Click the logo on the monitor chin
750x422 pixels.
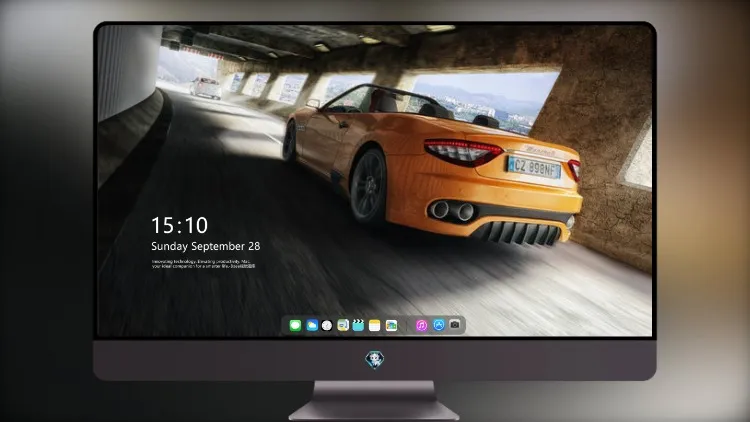tap(375, 359)
